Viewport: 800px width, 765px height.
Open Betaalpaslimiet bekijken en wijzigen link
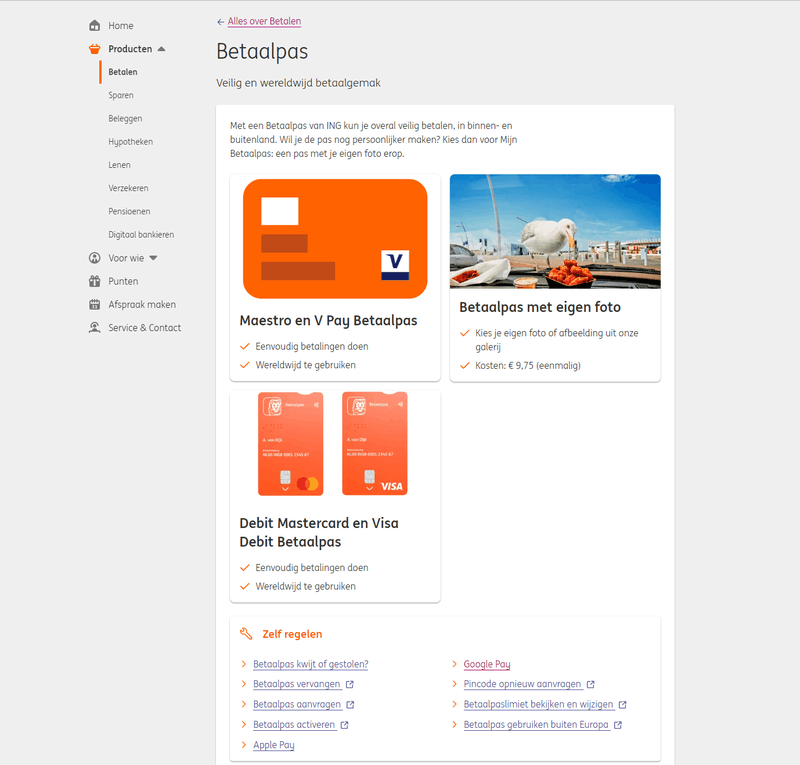(538, 704)
